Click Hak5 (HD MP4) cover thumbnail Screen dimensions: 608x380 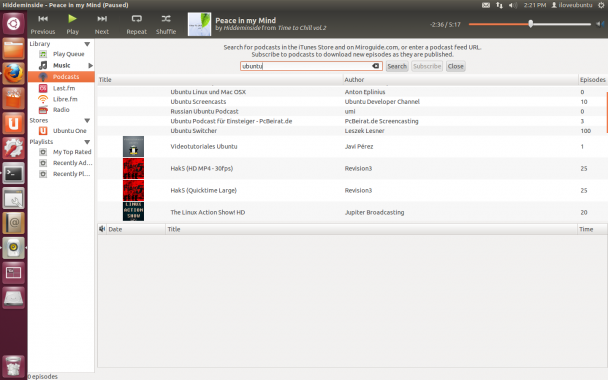(133, 168)
